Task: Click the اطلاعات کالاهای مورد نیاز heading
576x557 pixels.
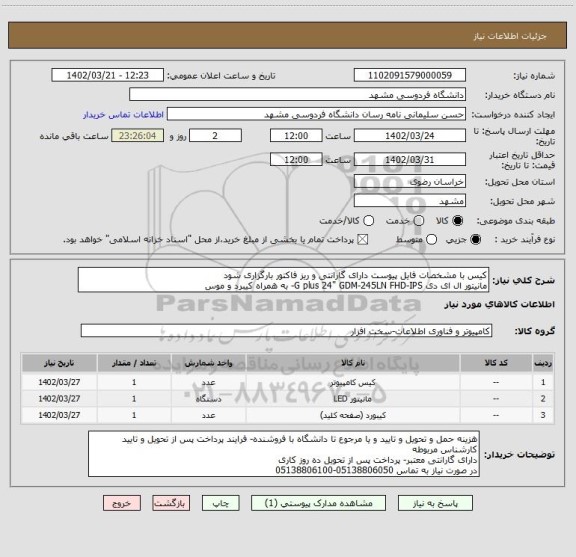Action: (x=500, y=305)
